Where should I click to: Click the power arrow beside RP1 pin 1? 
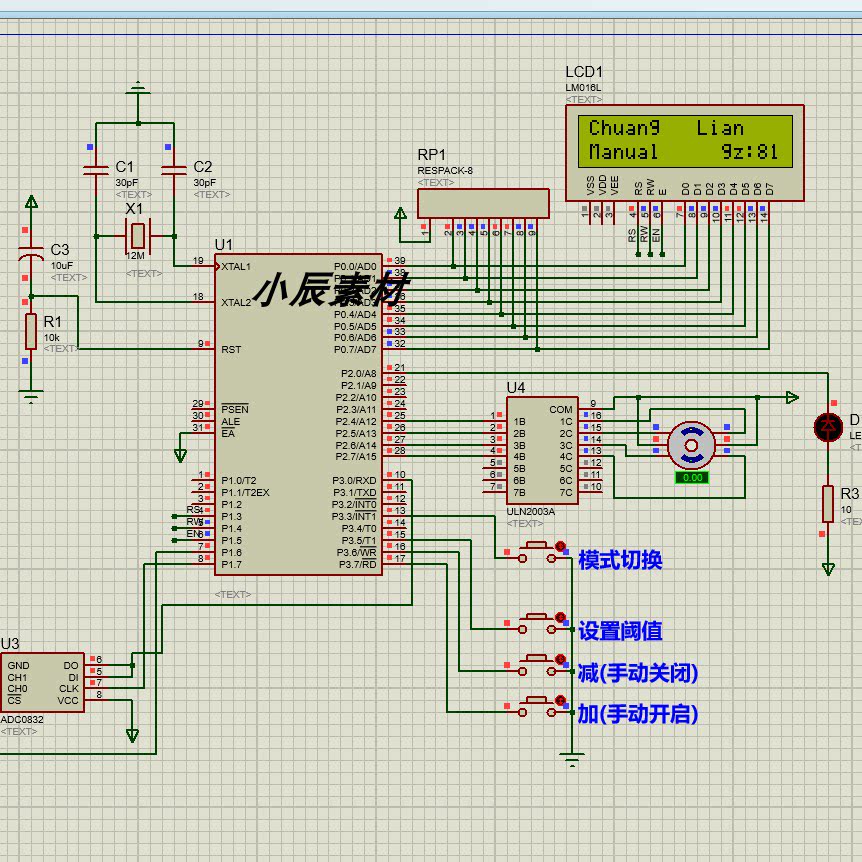400,213
